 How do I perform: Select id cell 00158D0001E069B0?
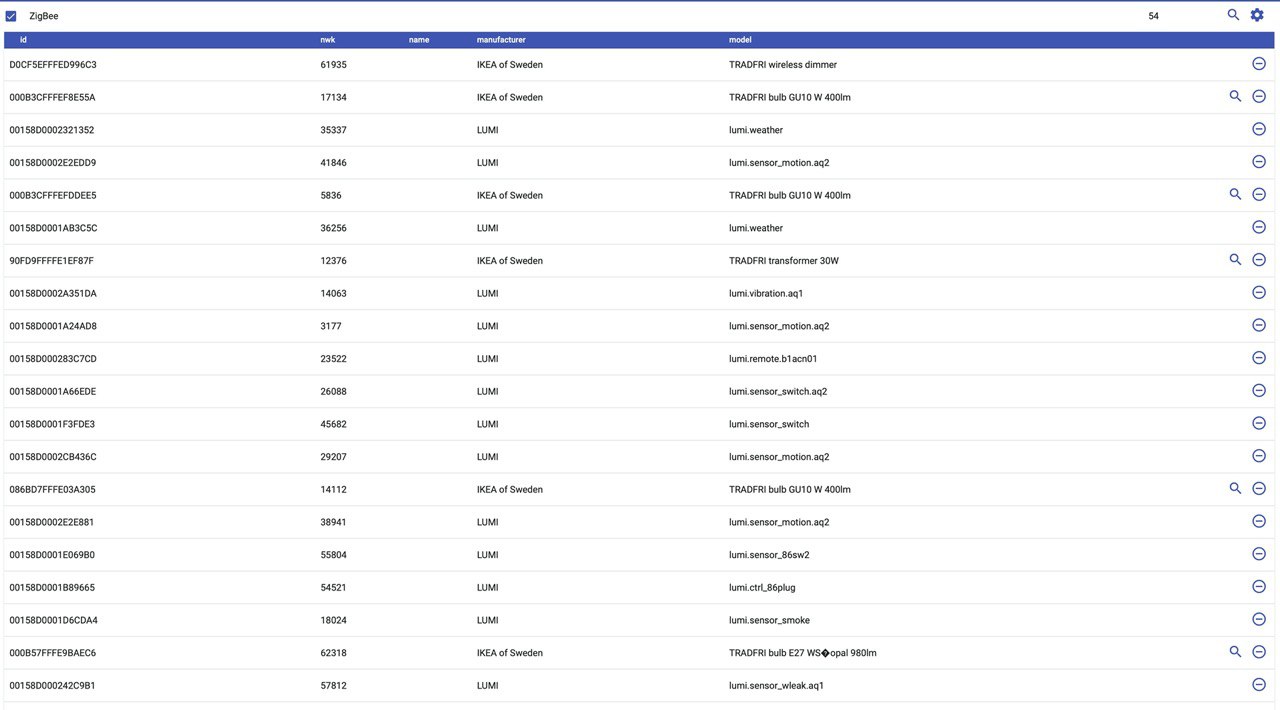coord(52,554)
